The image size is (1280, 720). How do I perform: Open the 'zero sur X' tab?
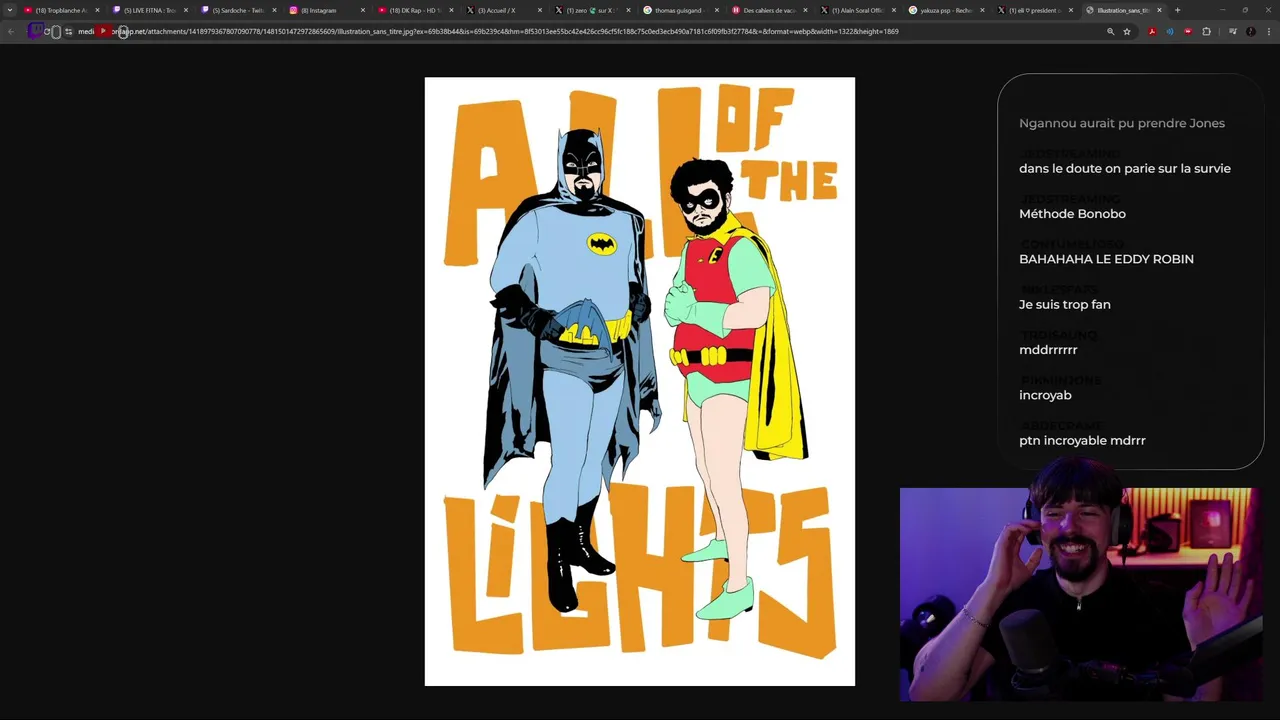(590, 10)
